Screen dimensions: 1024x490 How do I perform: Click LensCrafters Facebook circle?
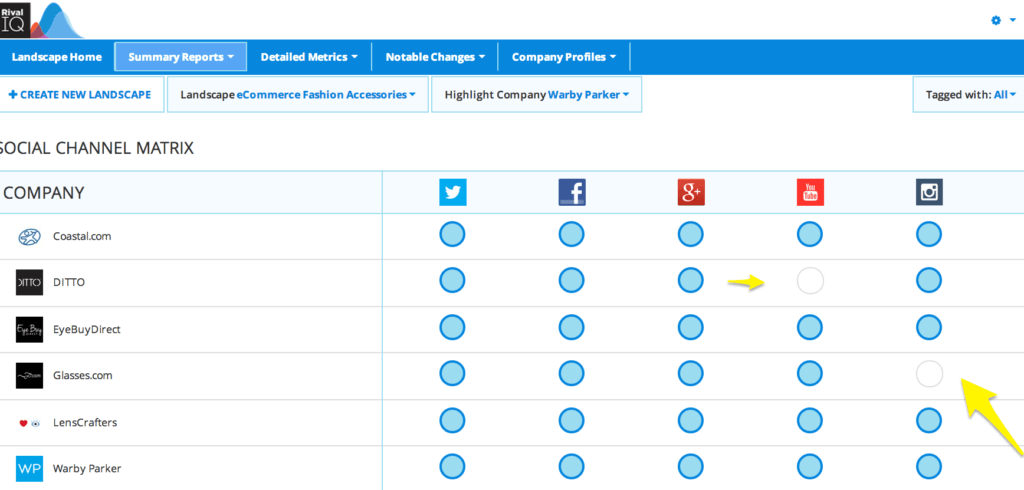point(571,421)
